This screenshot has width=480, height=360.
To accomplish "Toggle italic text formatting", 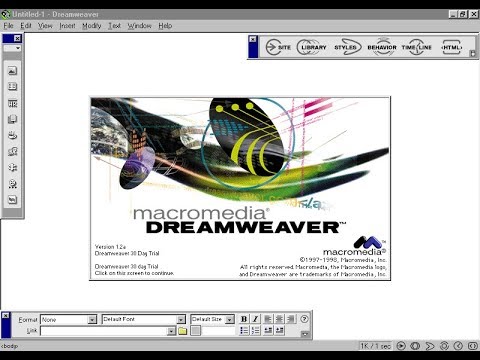I will click(x=255, y=319).
